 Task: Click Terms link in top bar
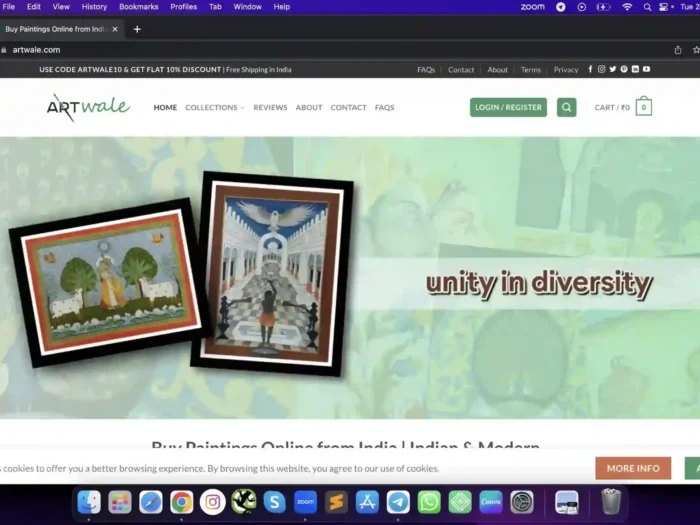[530, 70]
